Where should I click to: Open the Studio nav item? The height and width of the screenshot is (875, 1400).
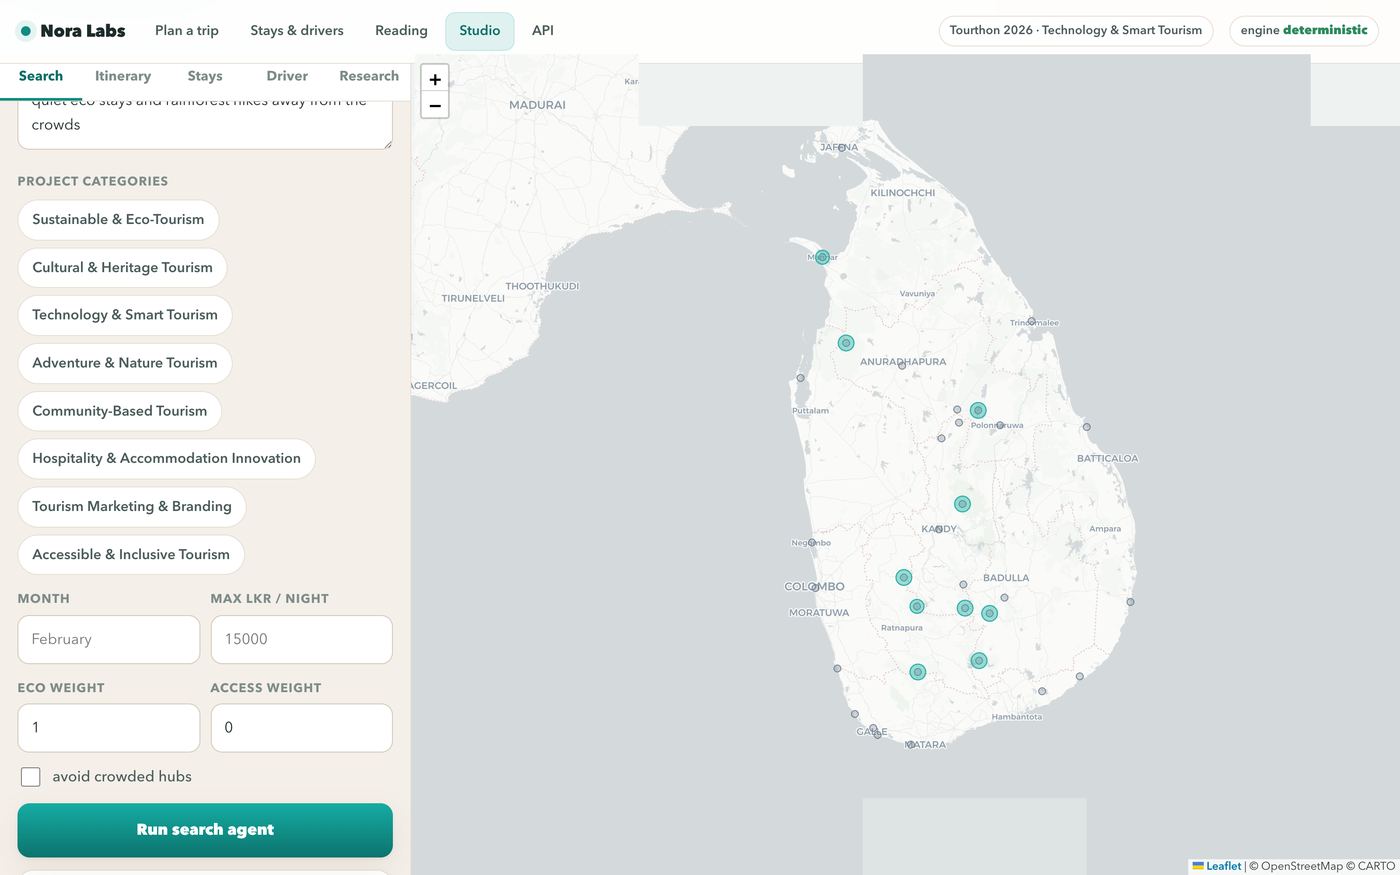pyautogui.click(x=480, y=31)
